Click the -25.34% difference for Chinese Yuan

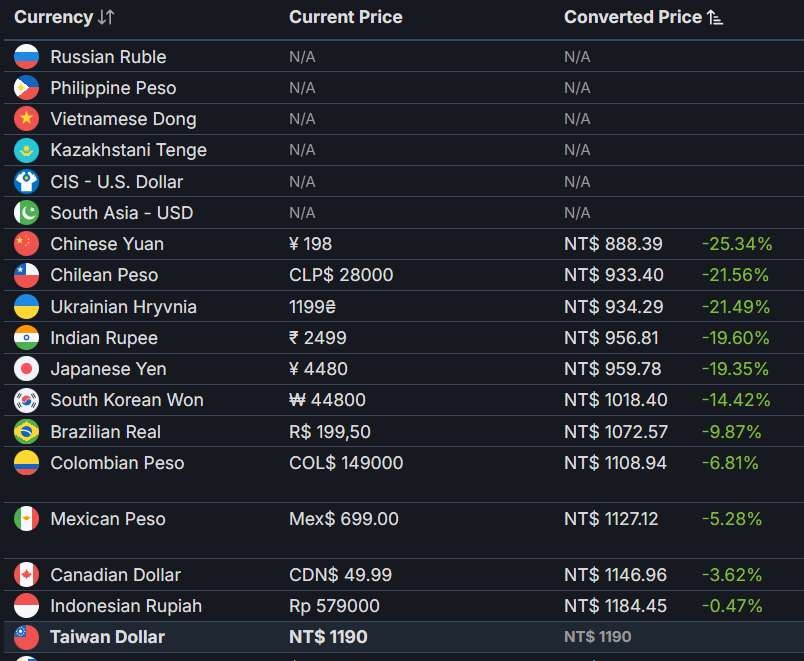point(737,244)
